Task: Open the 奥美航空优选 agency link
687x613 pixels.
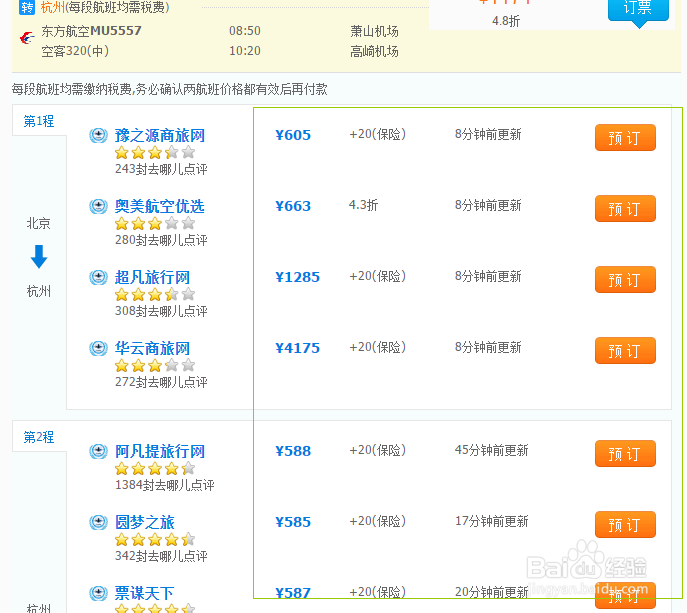Action: pos(159,206)
